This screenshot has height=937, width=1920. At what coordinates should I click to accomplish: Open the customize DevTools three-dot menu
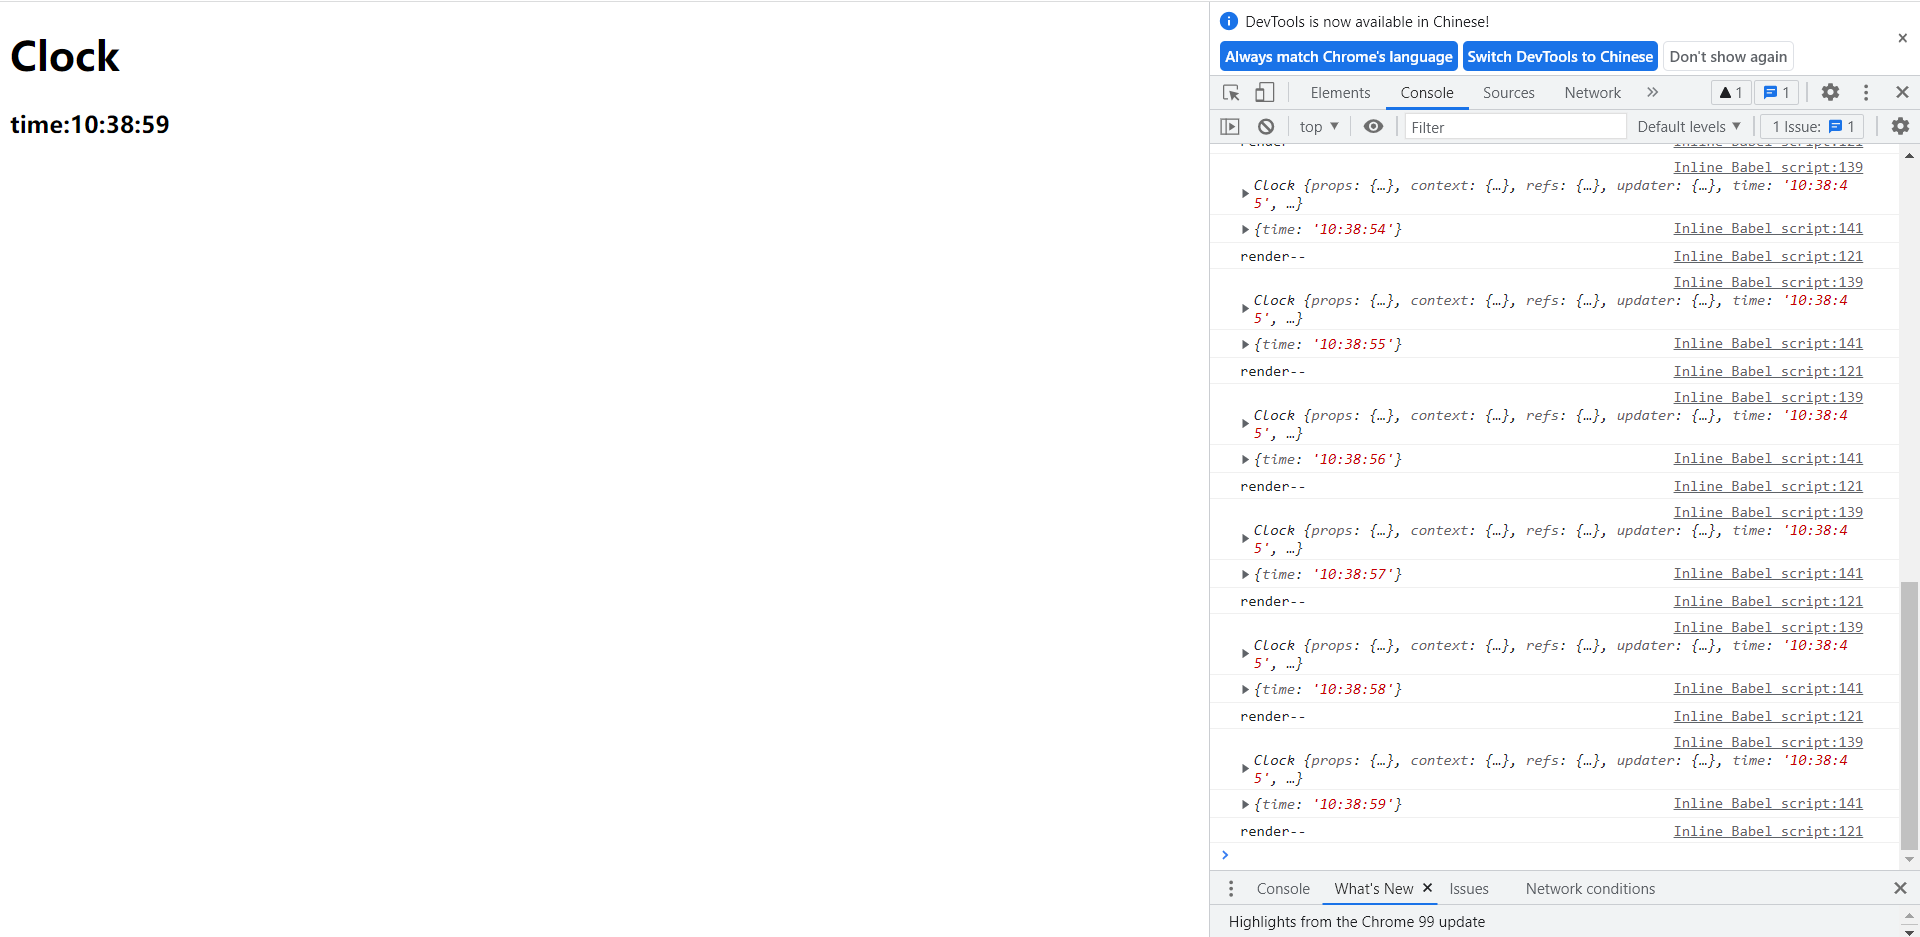[1866, 92]
